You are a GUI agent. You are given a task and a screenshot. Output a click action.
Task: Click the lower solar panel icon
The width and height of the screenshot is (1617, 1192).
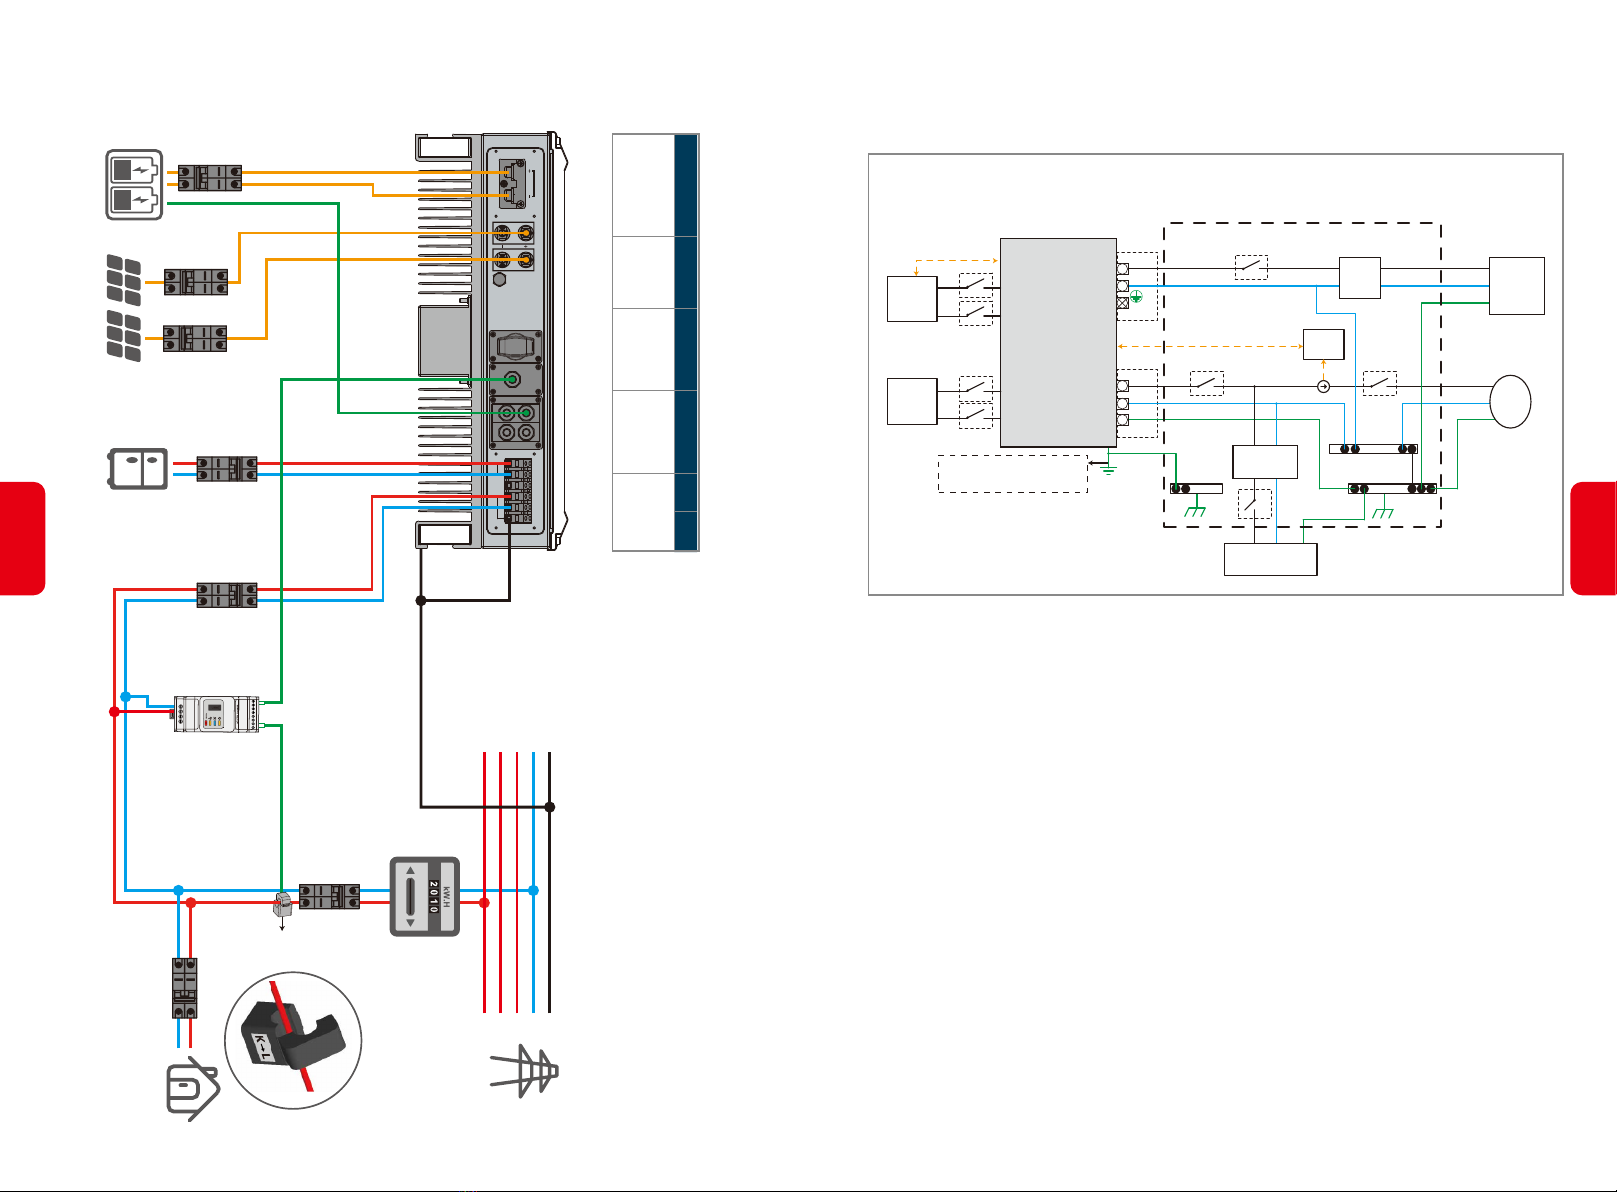(x=124, y=335)
